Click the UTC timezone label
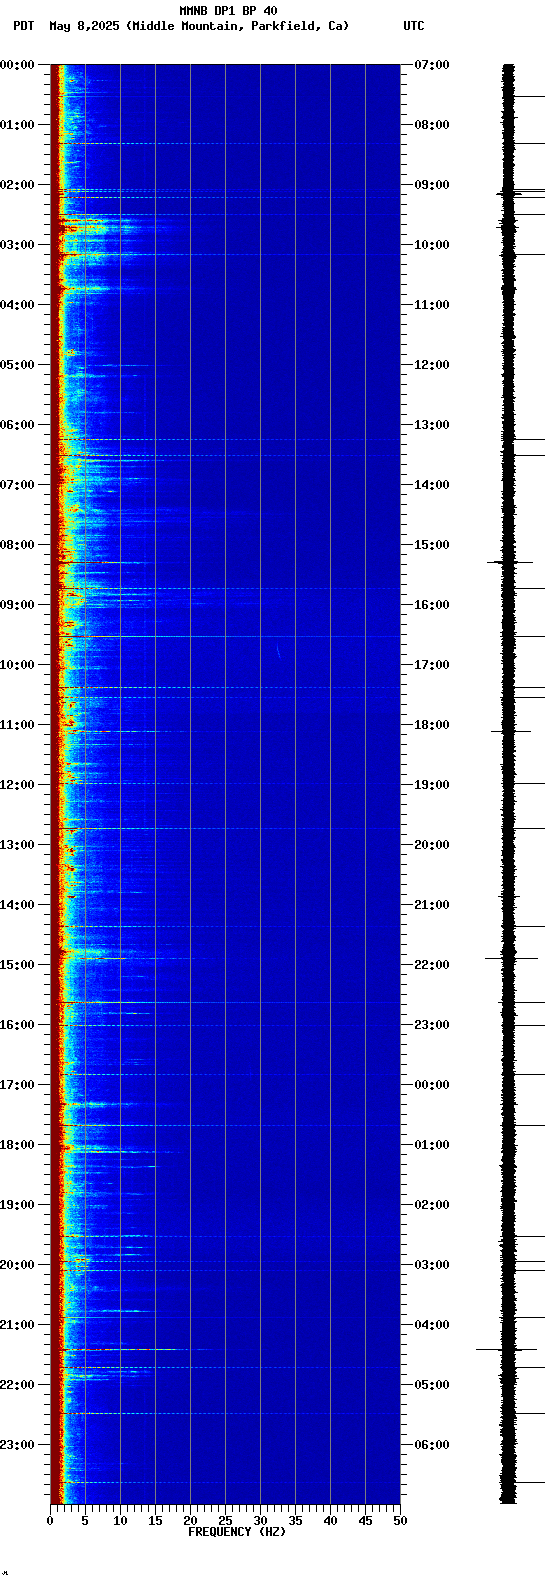 [x=414, y=26]
